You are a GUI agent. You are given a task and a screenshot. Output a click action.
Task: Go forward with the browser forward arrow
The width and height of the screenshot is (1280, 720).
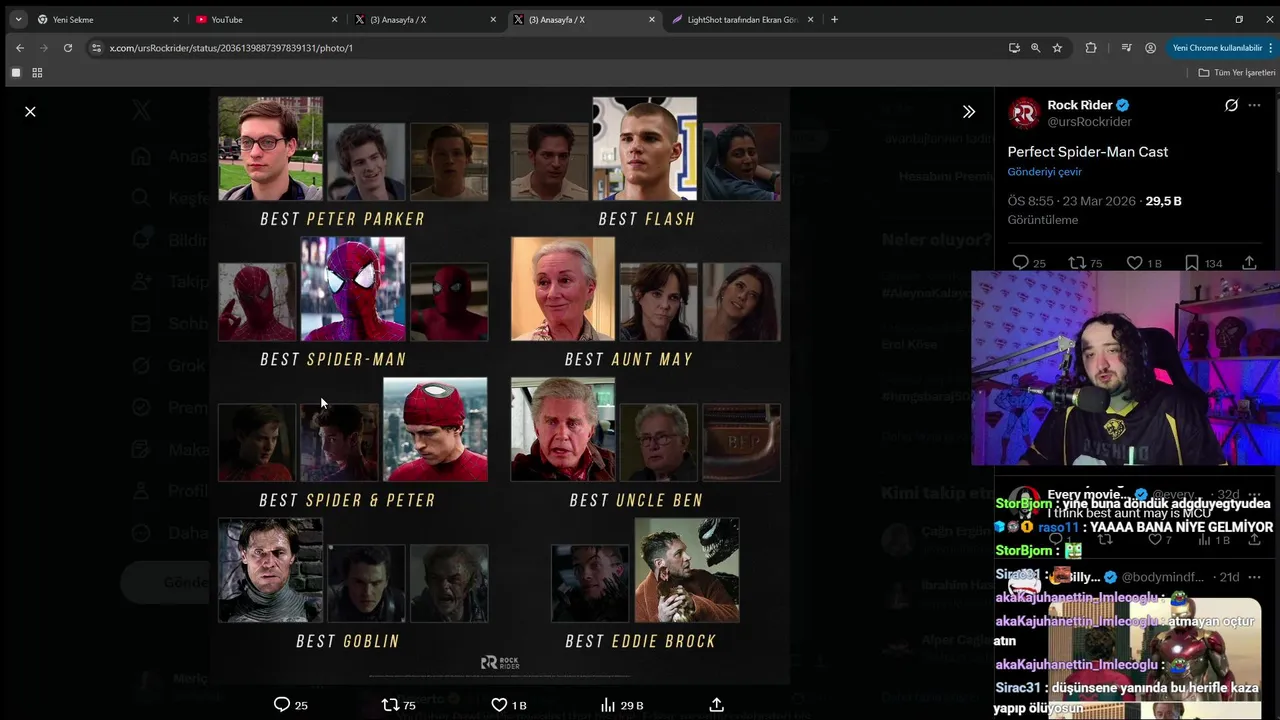pyautogui.click(x=44, y=47)
